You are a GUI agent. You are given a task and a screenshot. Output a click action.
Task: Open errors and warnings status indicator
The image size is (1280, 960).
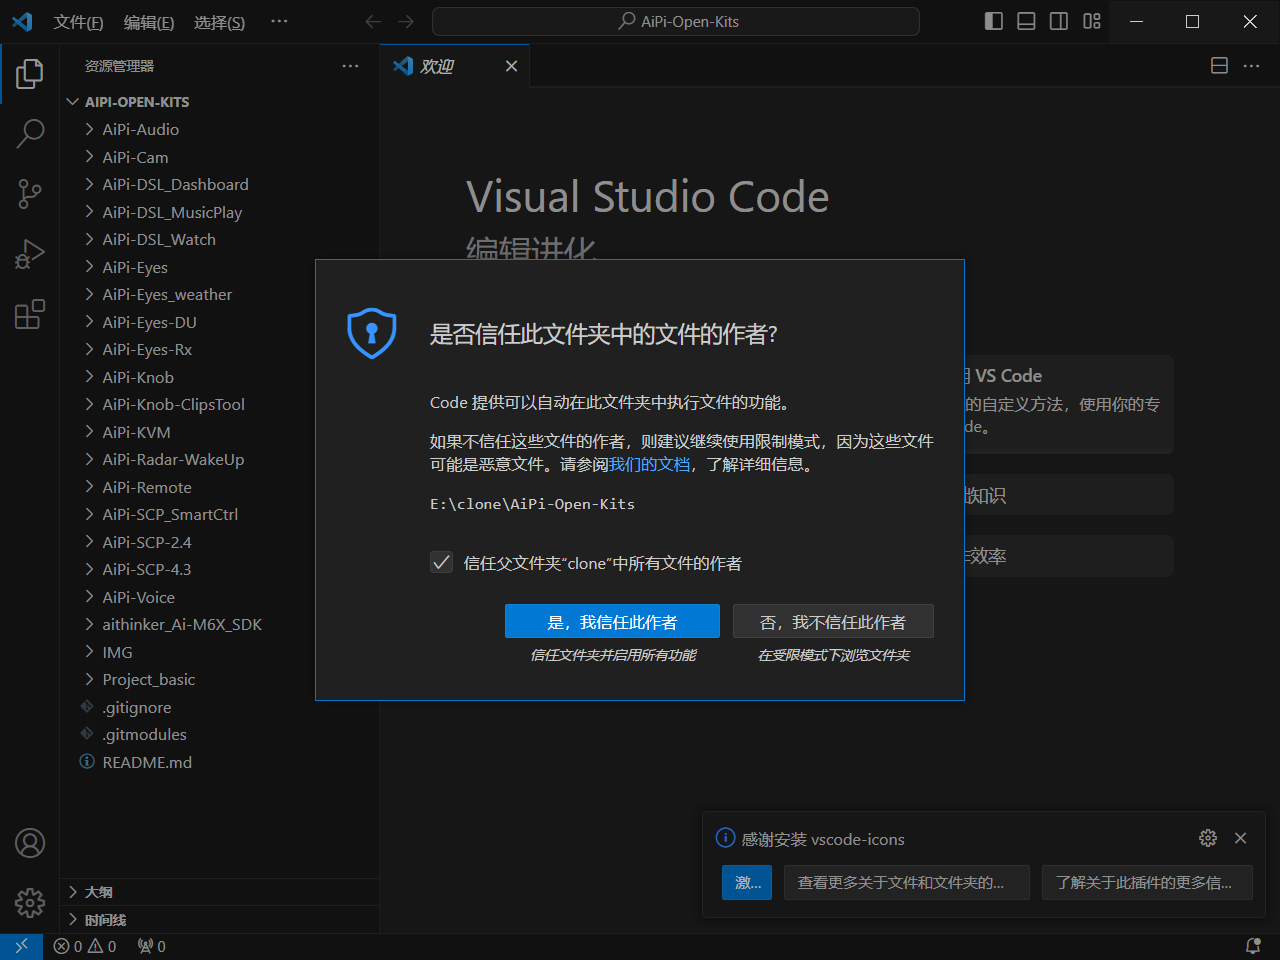(x=85, y=946)
